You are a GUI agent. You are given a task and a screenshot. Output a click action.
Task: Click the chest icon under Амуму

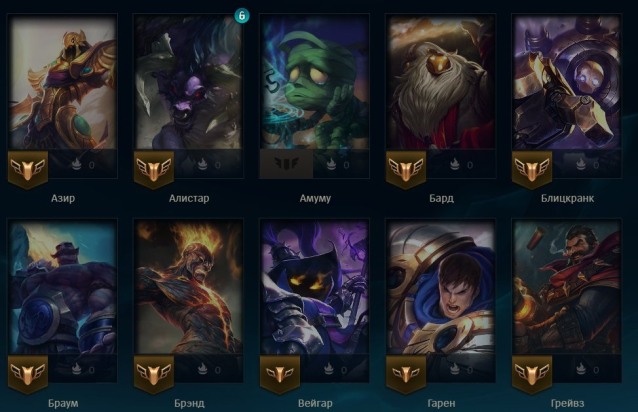331,163
